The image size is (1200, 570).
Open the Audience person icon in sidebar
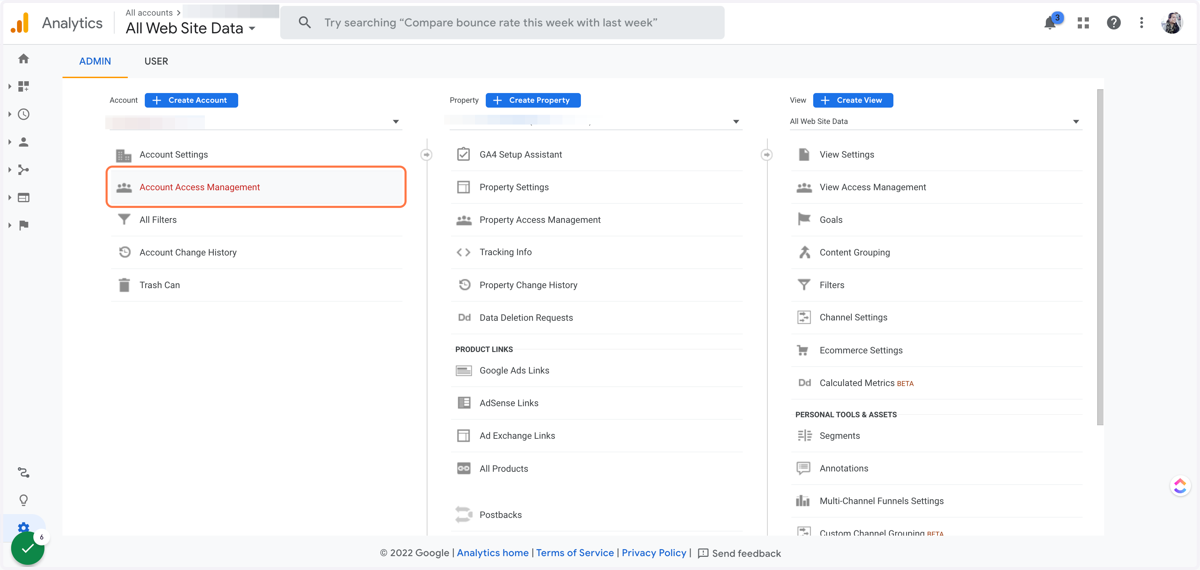24,142
